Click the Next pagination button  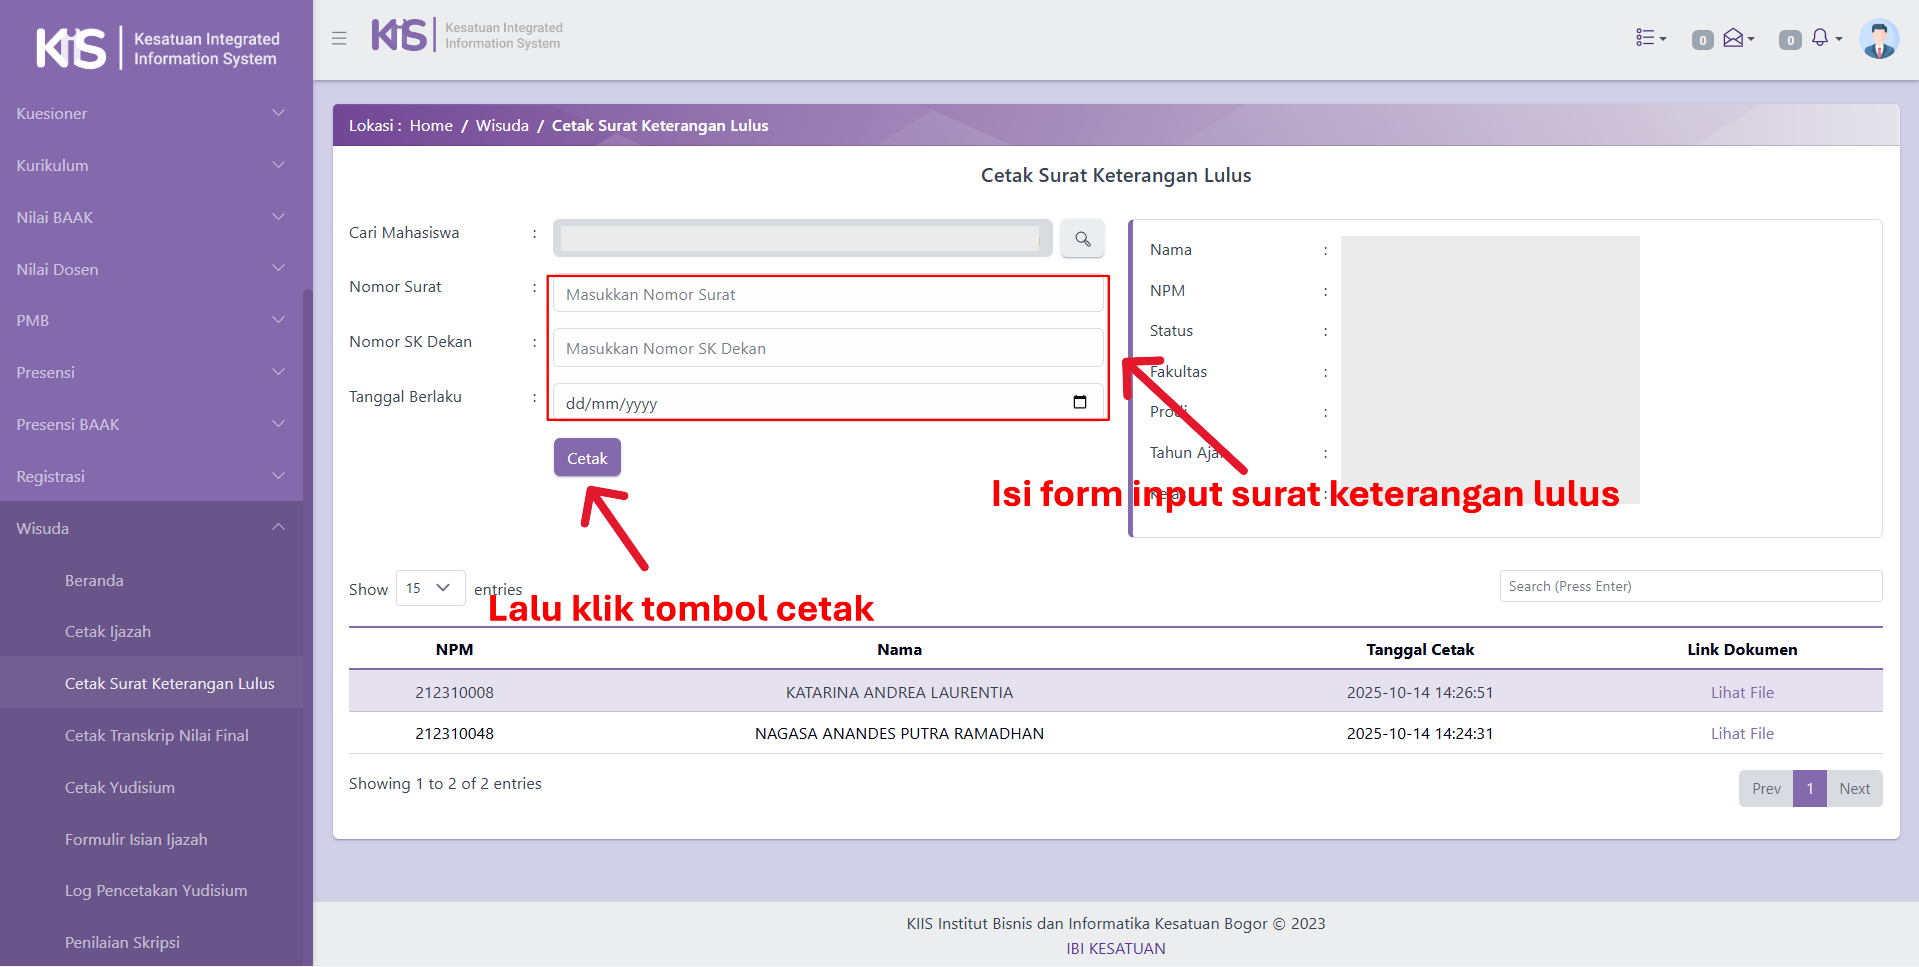click(x=1854, y=788)
